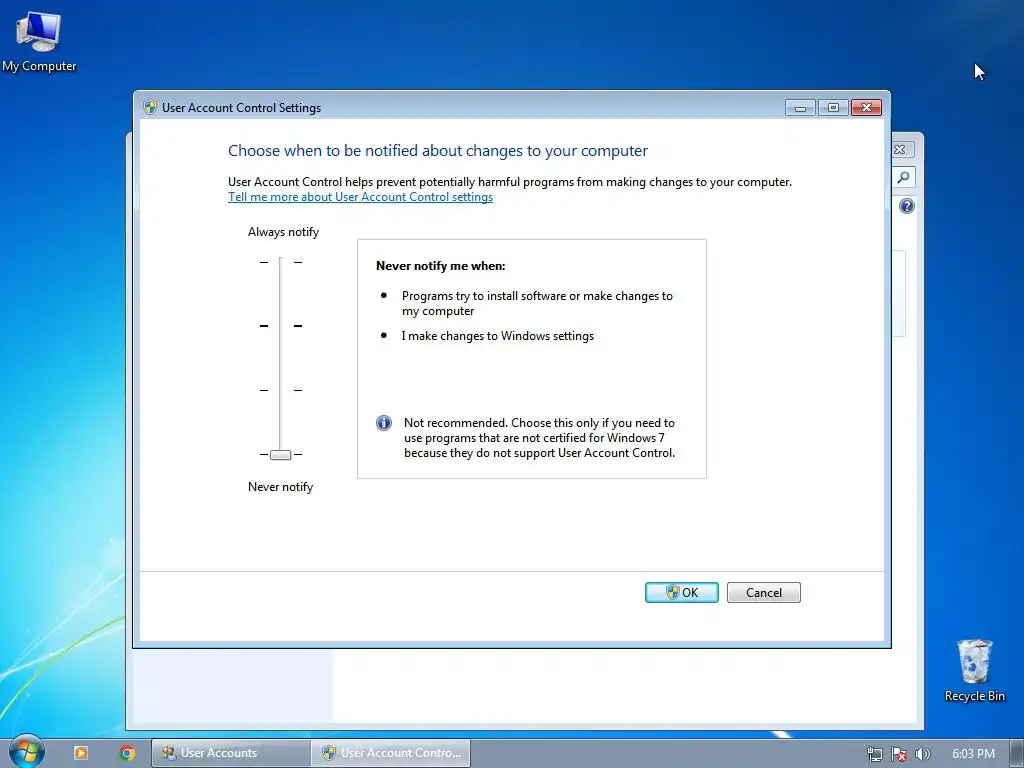Screen dimensions: 1024x768
Task: Click the Always notify label
Action: click(x=283, y=232)
